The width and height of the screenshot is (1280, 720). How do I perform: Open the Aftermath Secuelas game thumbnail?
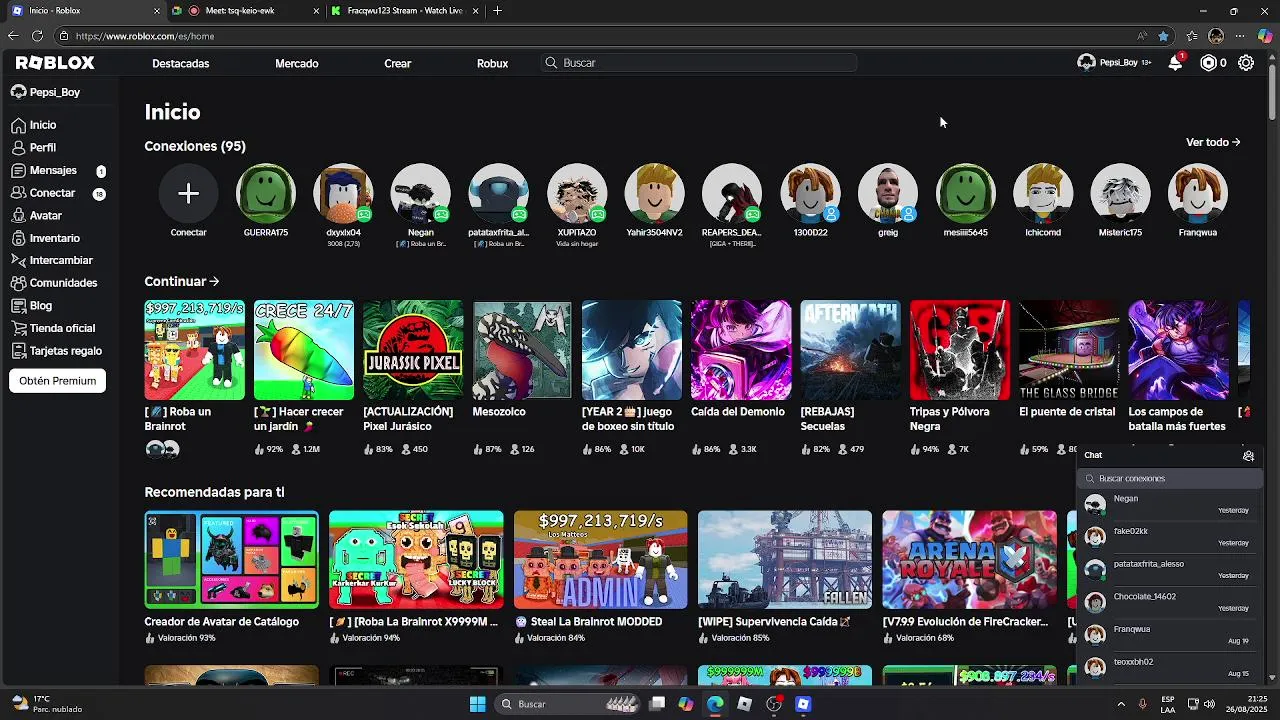(850, 350)
